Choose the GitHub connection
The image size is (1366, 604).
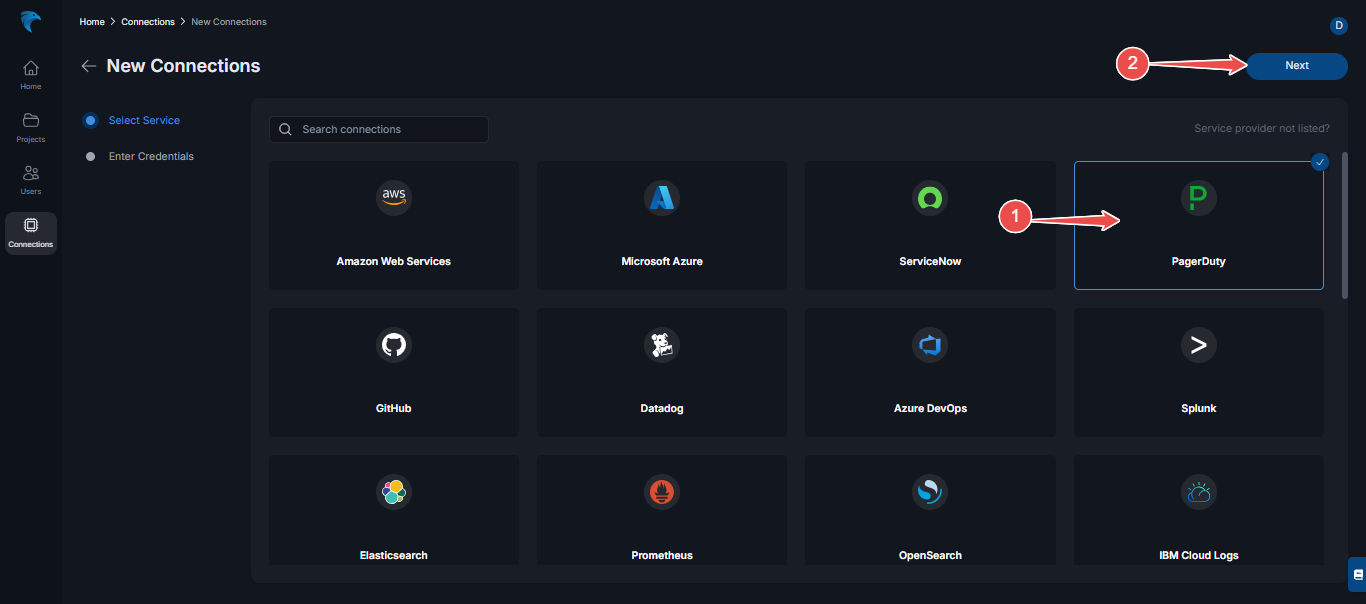point(393,372)
